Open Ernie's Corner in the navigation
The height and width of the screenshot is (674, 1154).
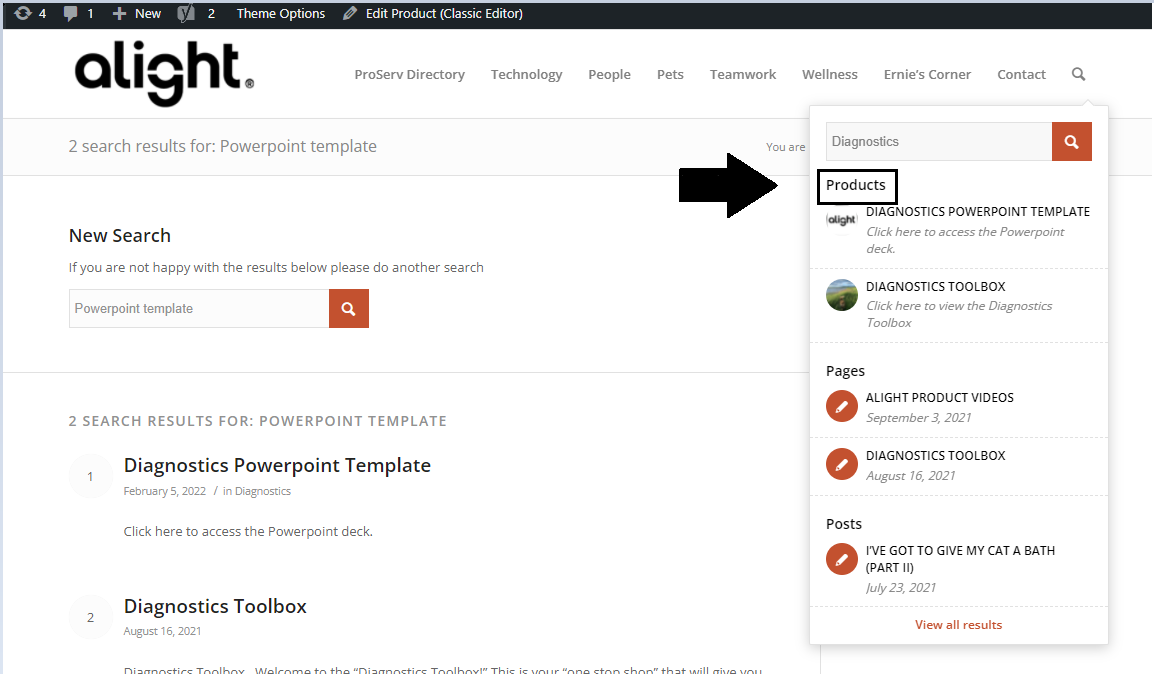[x=927, y=74]
